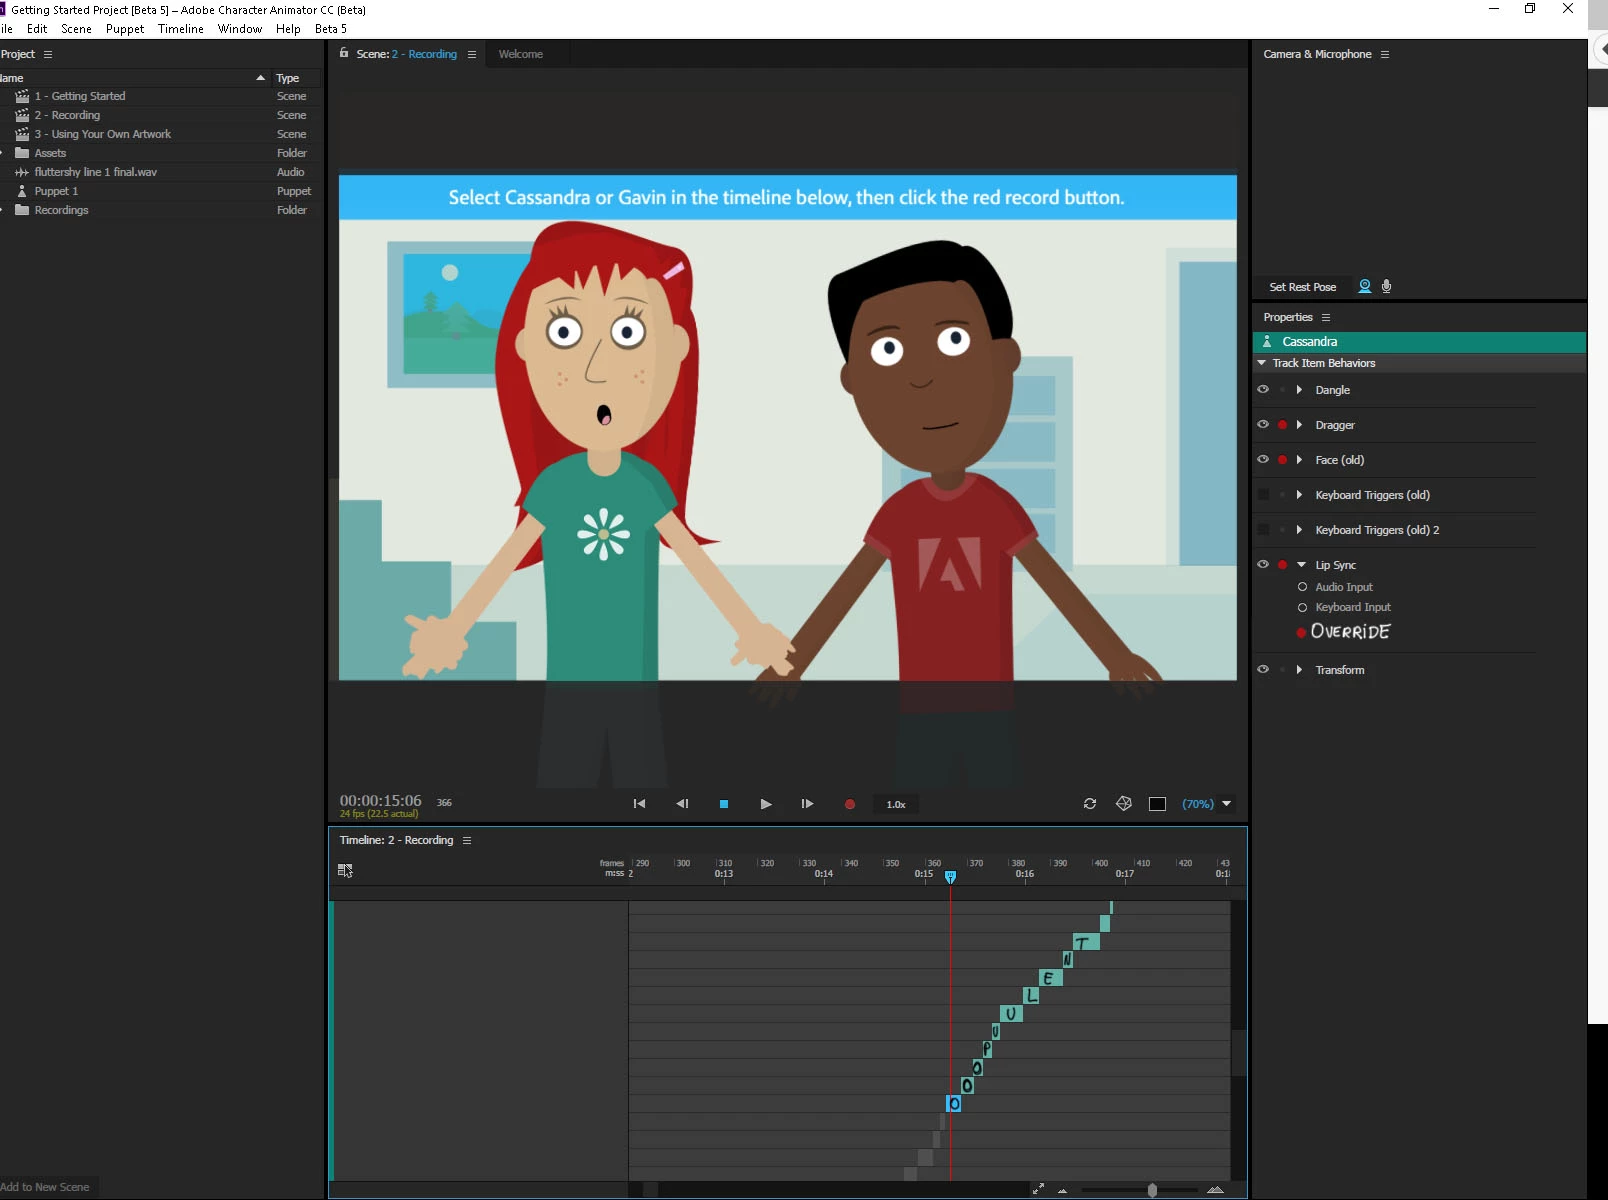Hide the Dragger behavior eye toggle

click(x=1263, y=425)
